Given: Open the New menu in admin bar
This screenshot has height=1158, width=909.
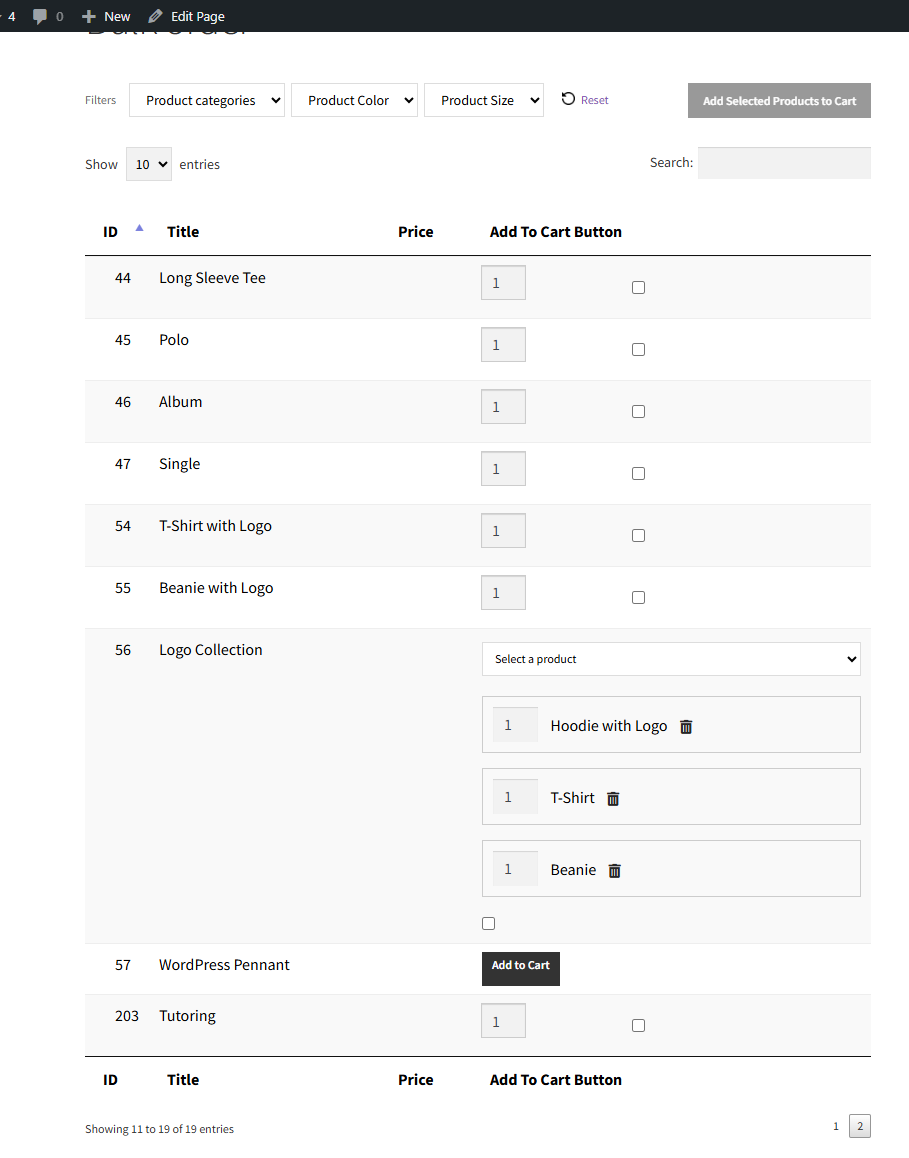Looking at the screenshot, I should click(x=105, y=15).
